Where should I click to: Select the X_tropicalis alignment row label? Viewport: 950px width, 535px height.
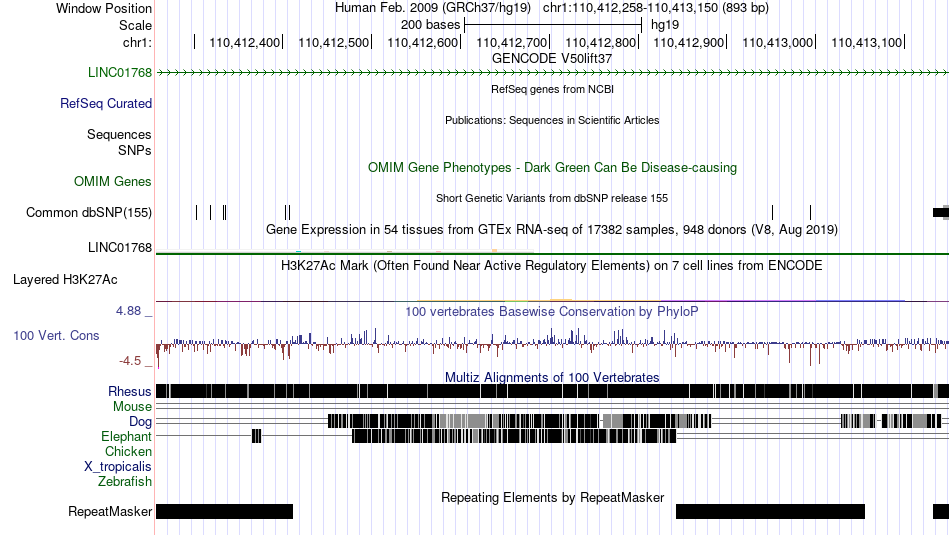pyautogui.click(x=118, y=467)
